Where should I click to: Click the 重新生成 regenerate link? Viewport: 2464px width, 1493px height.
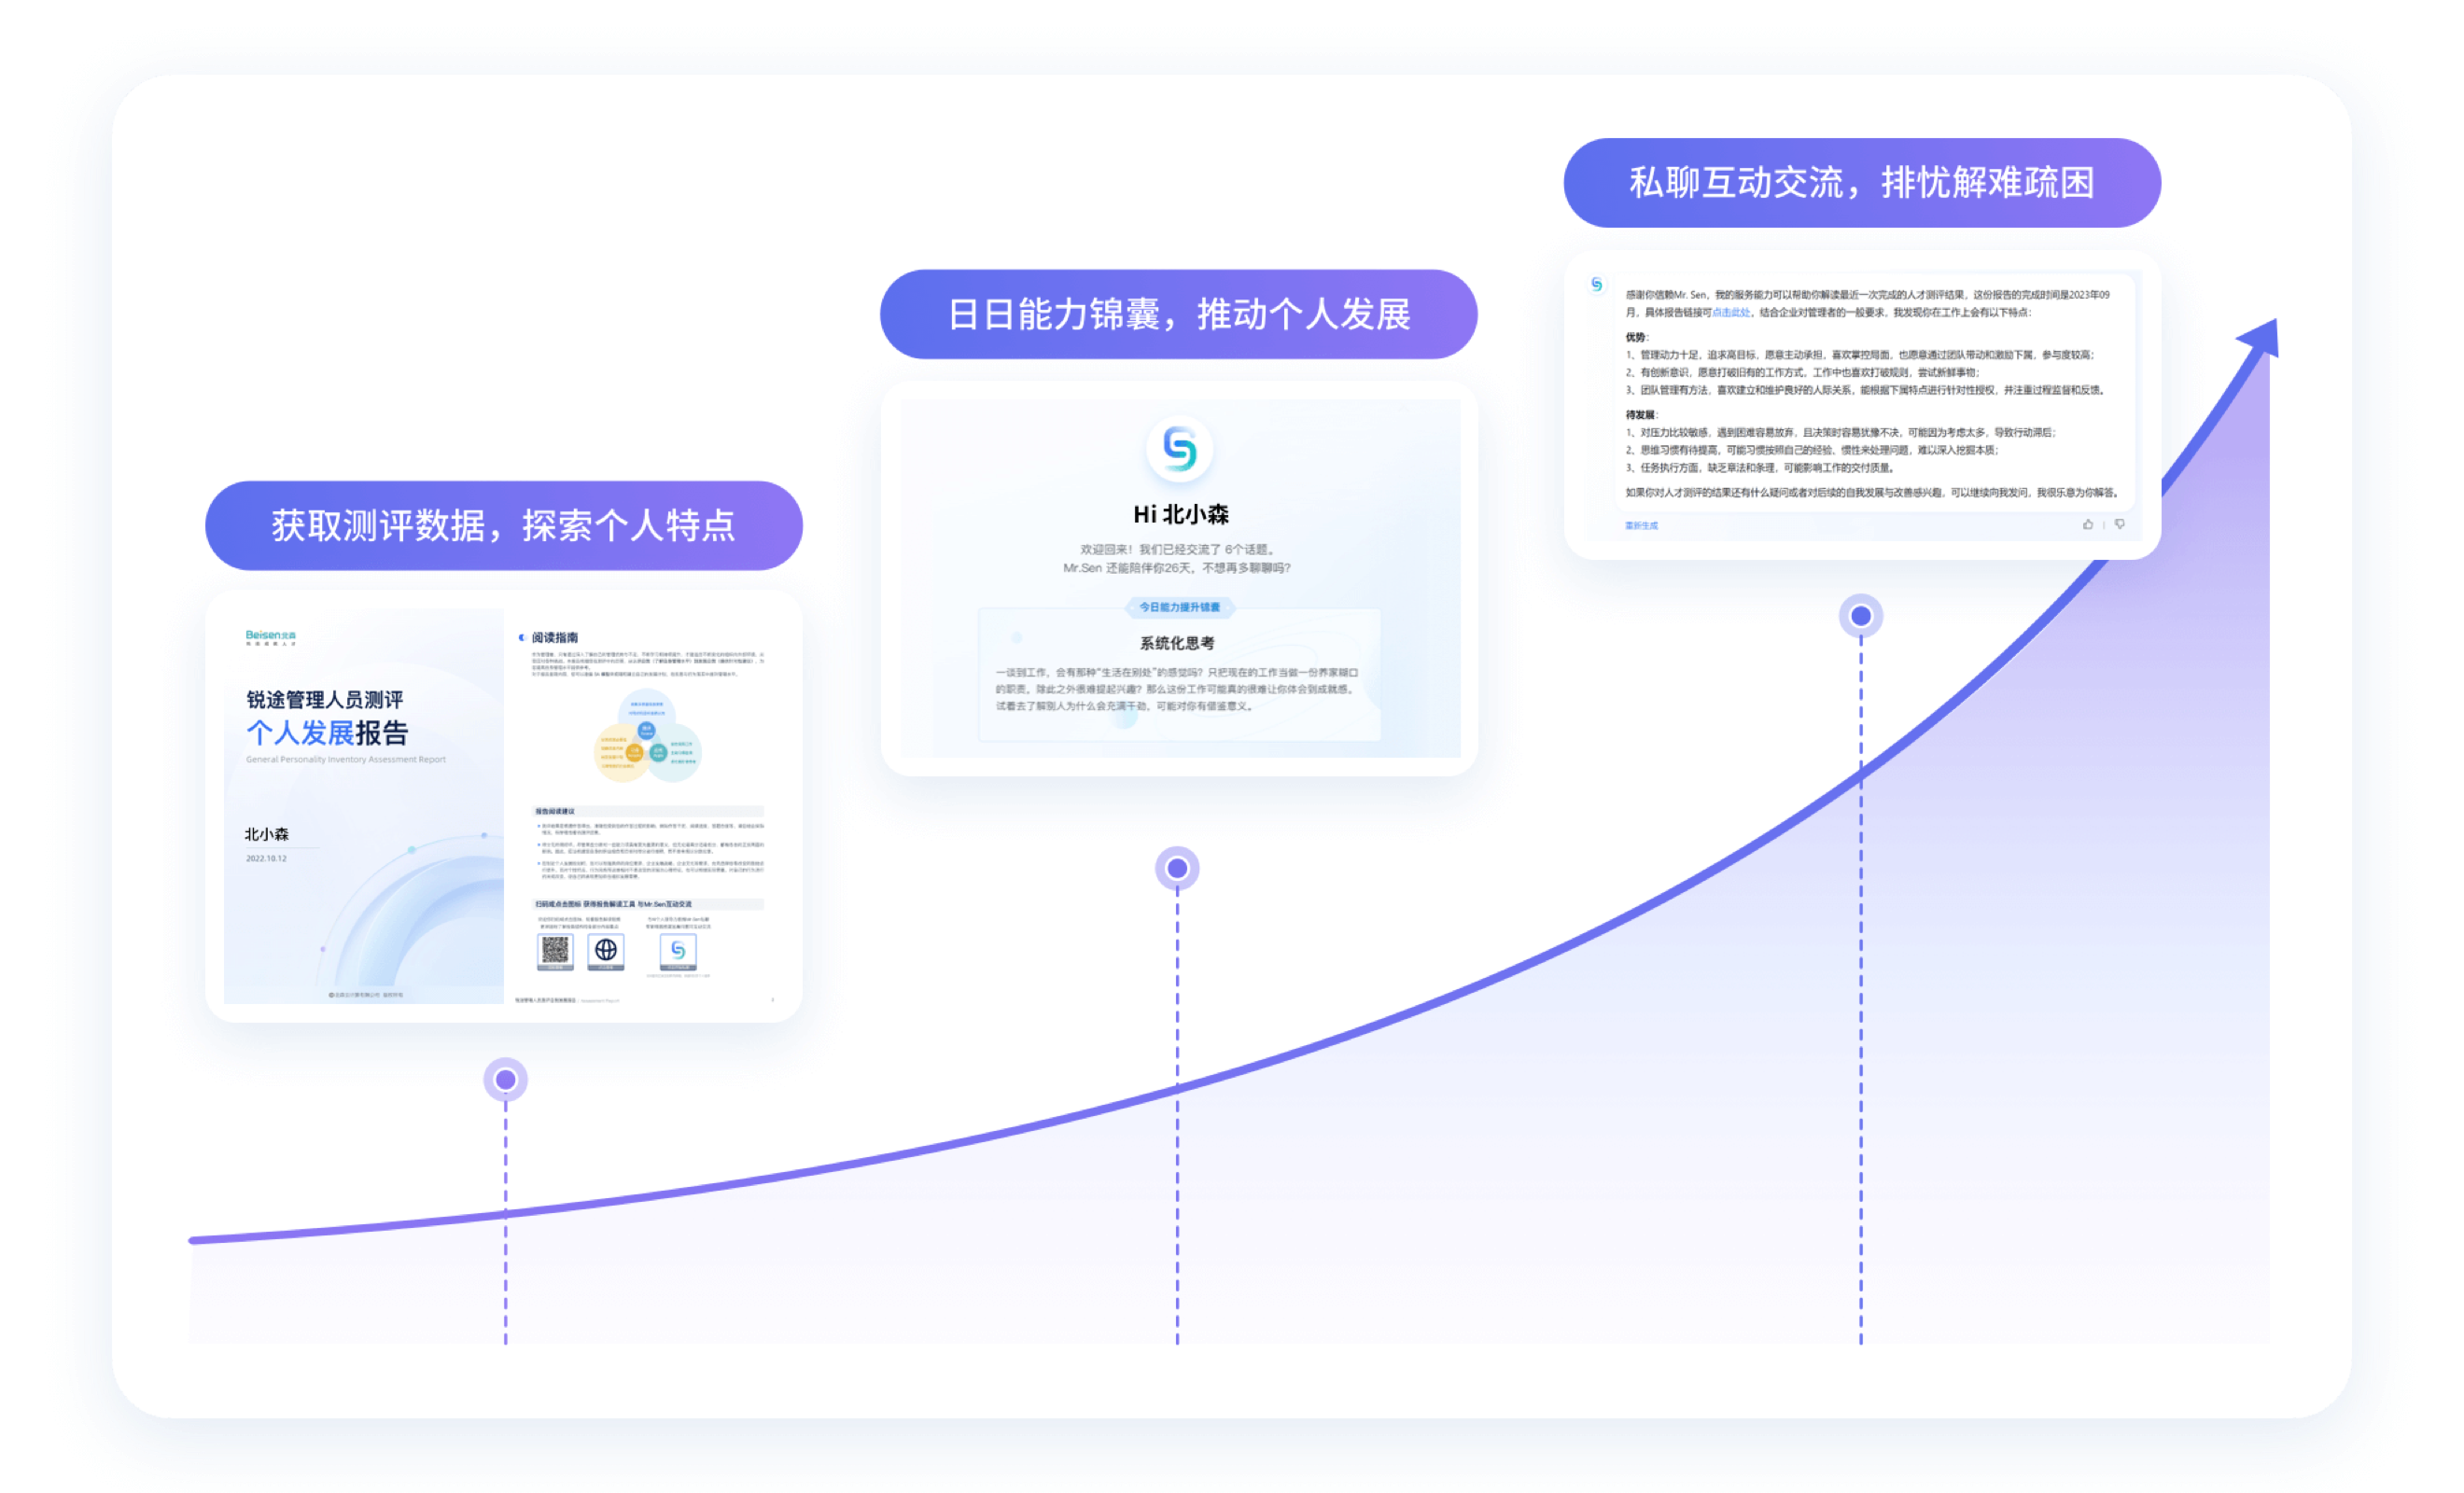(x=1641, y=525)
